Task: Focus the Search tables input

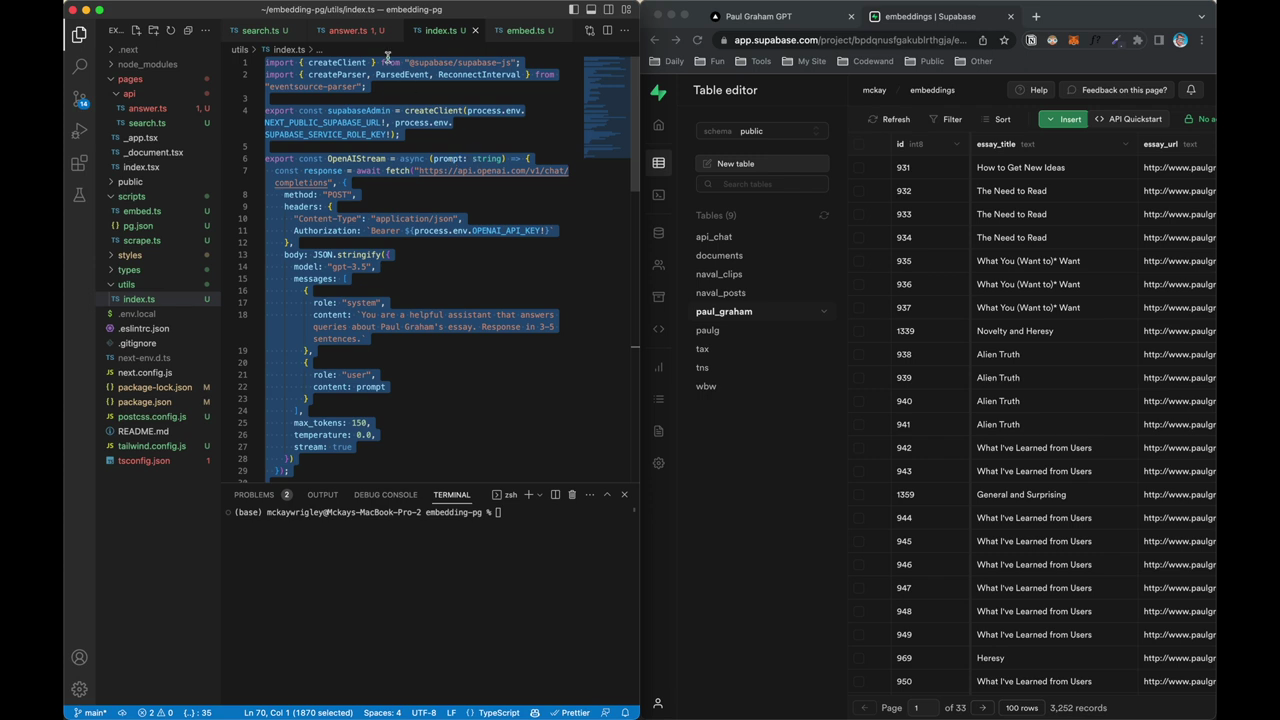Action: [762, 184]
